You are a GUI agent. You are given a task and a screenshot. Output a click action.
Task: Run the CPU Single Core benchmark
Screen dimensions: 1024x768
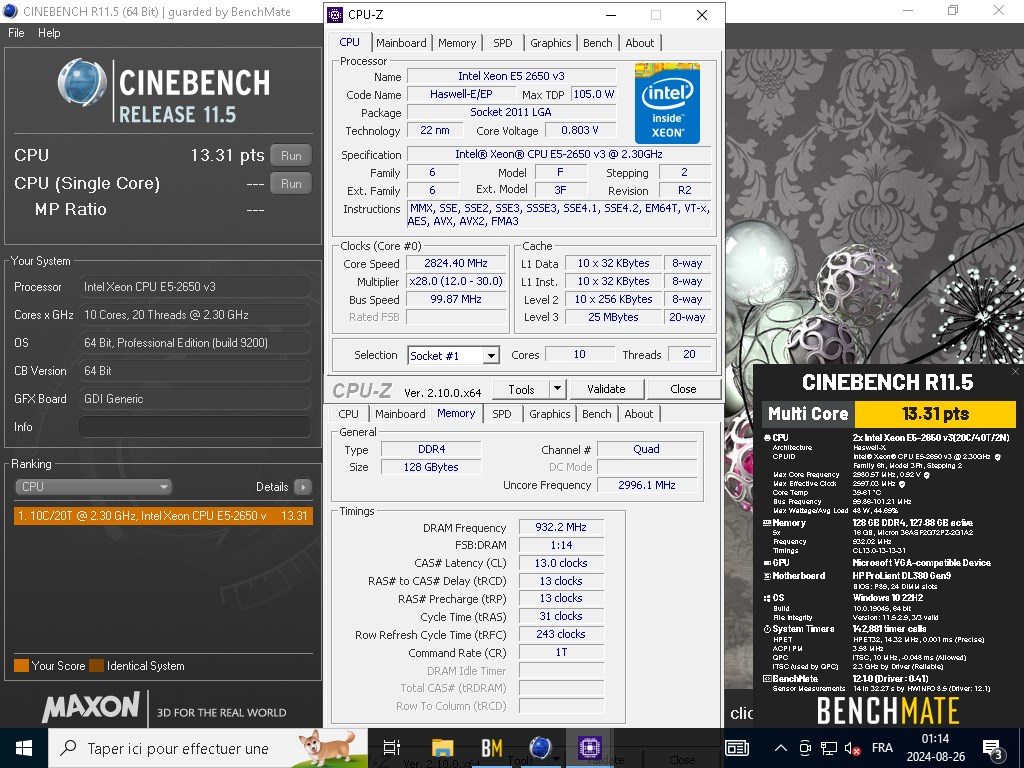(291, 184)
